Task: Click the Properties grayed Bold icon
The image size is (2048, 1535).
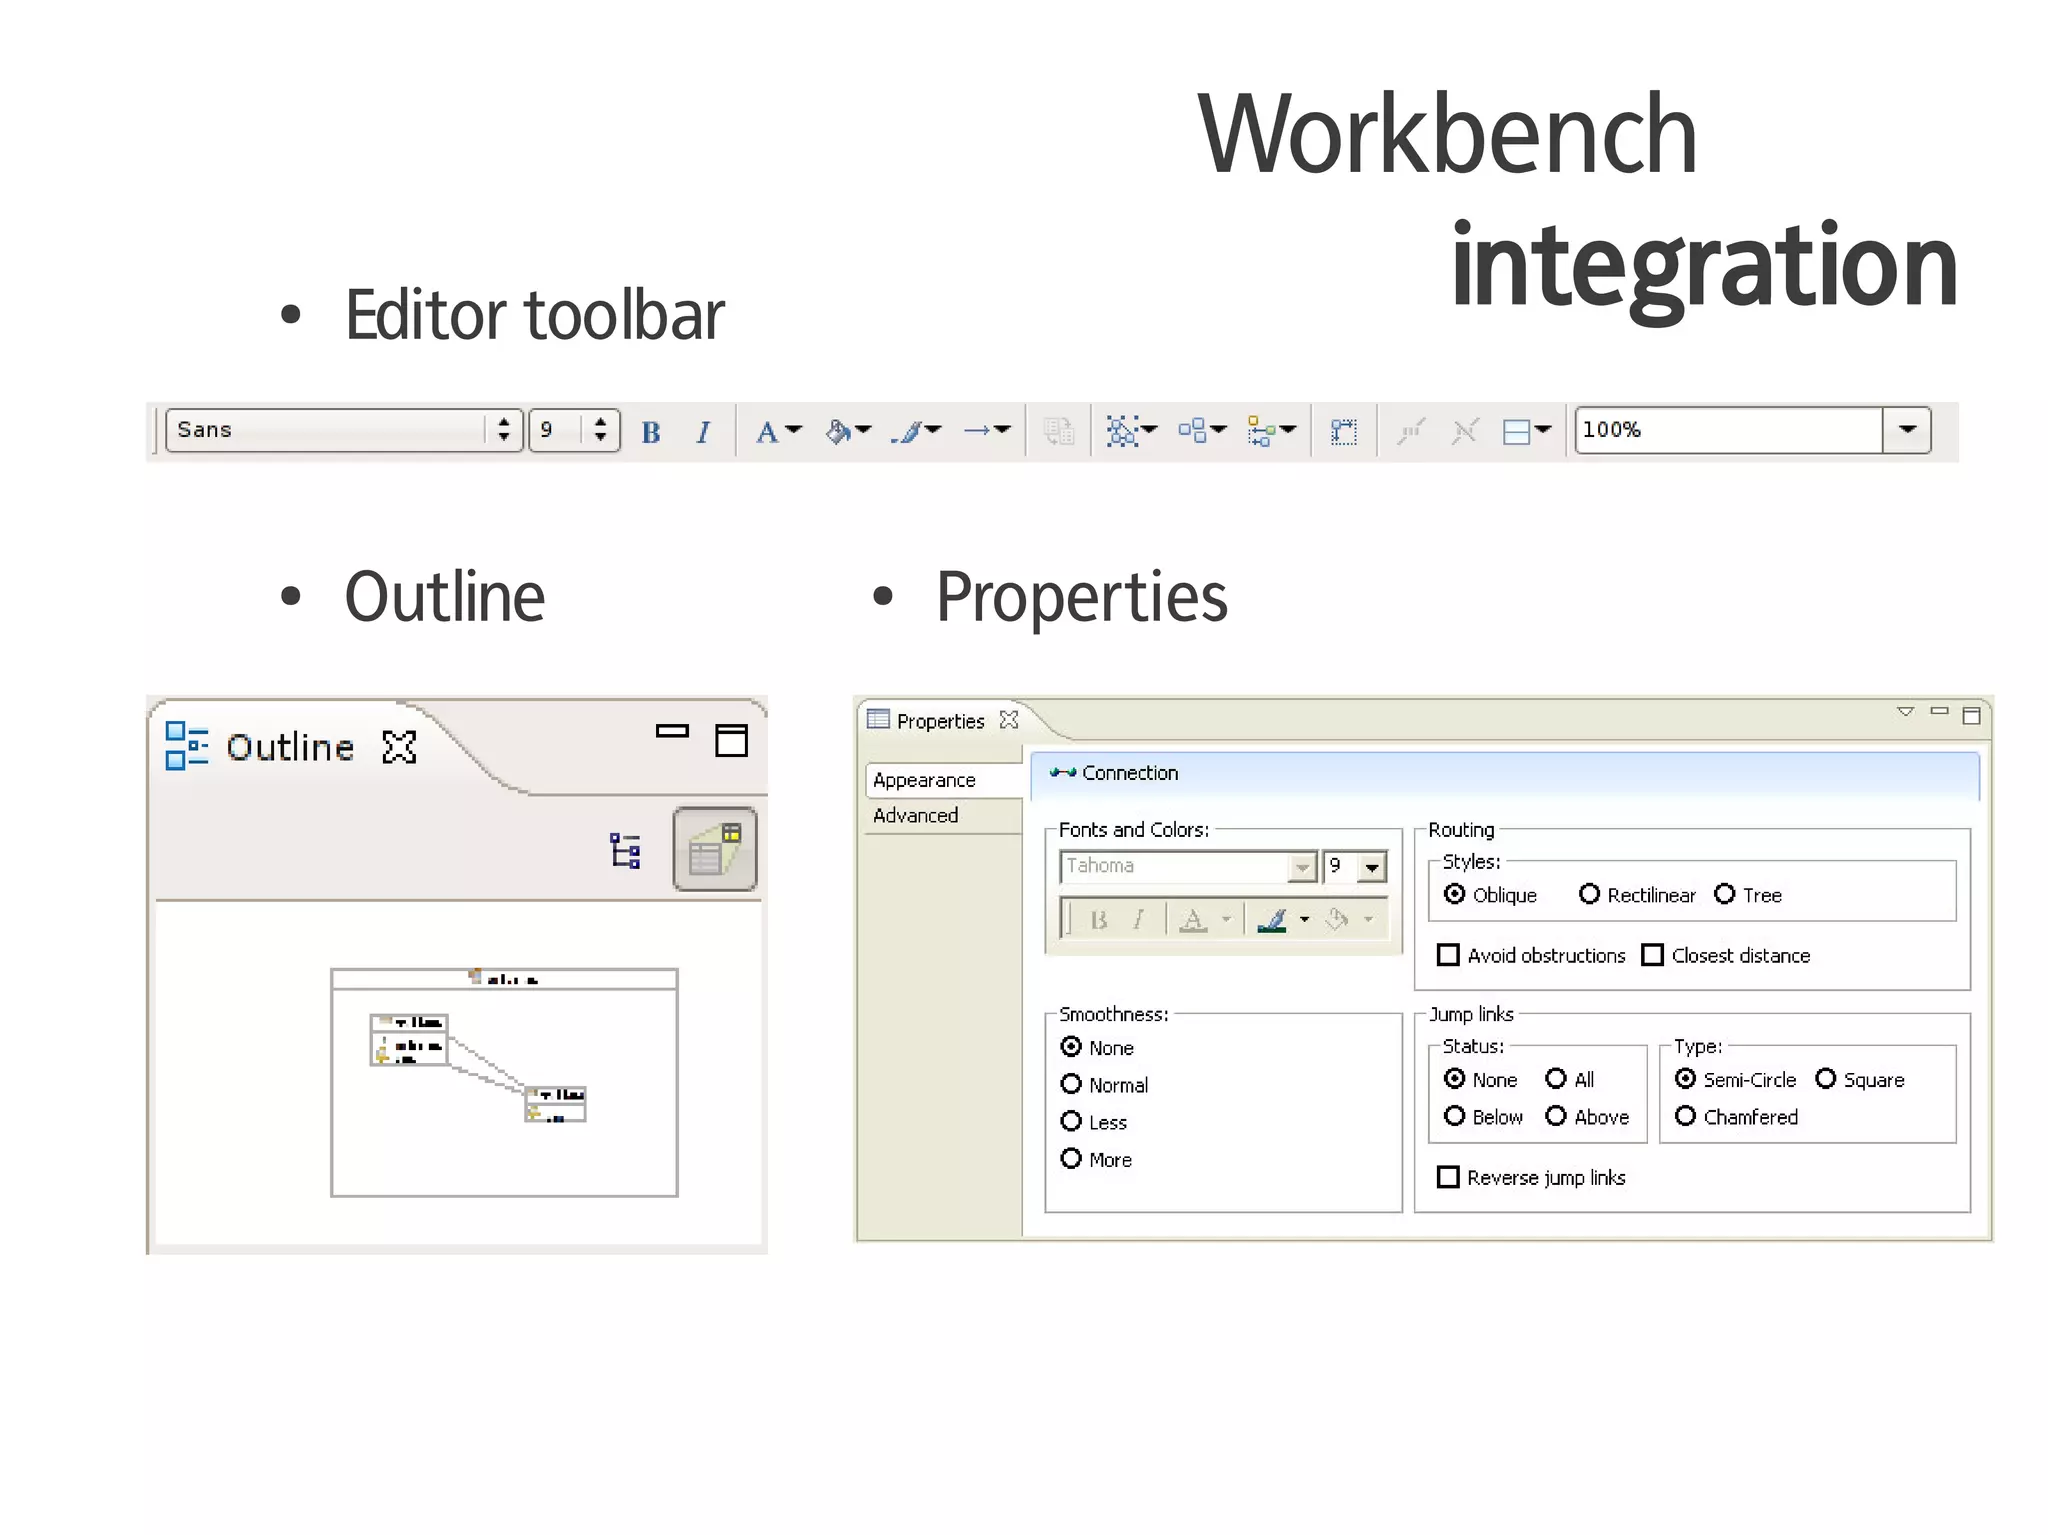Action: 1099,920
